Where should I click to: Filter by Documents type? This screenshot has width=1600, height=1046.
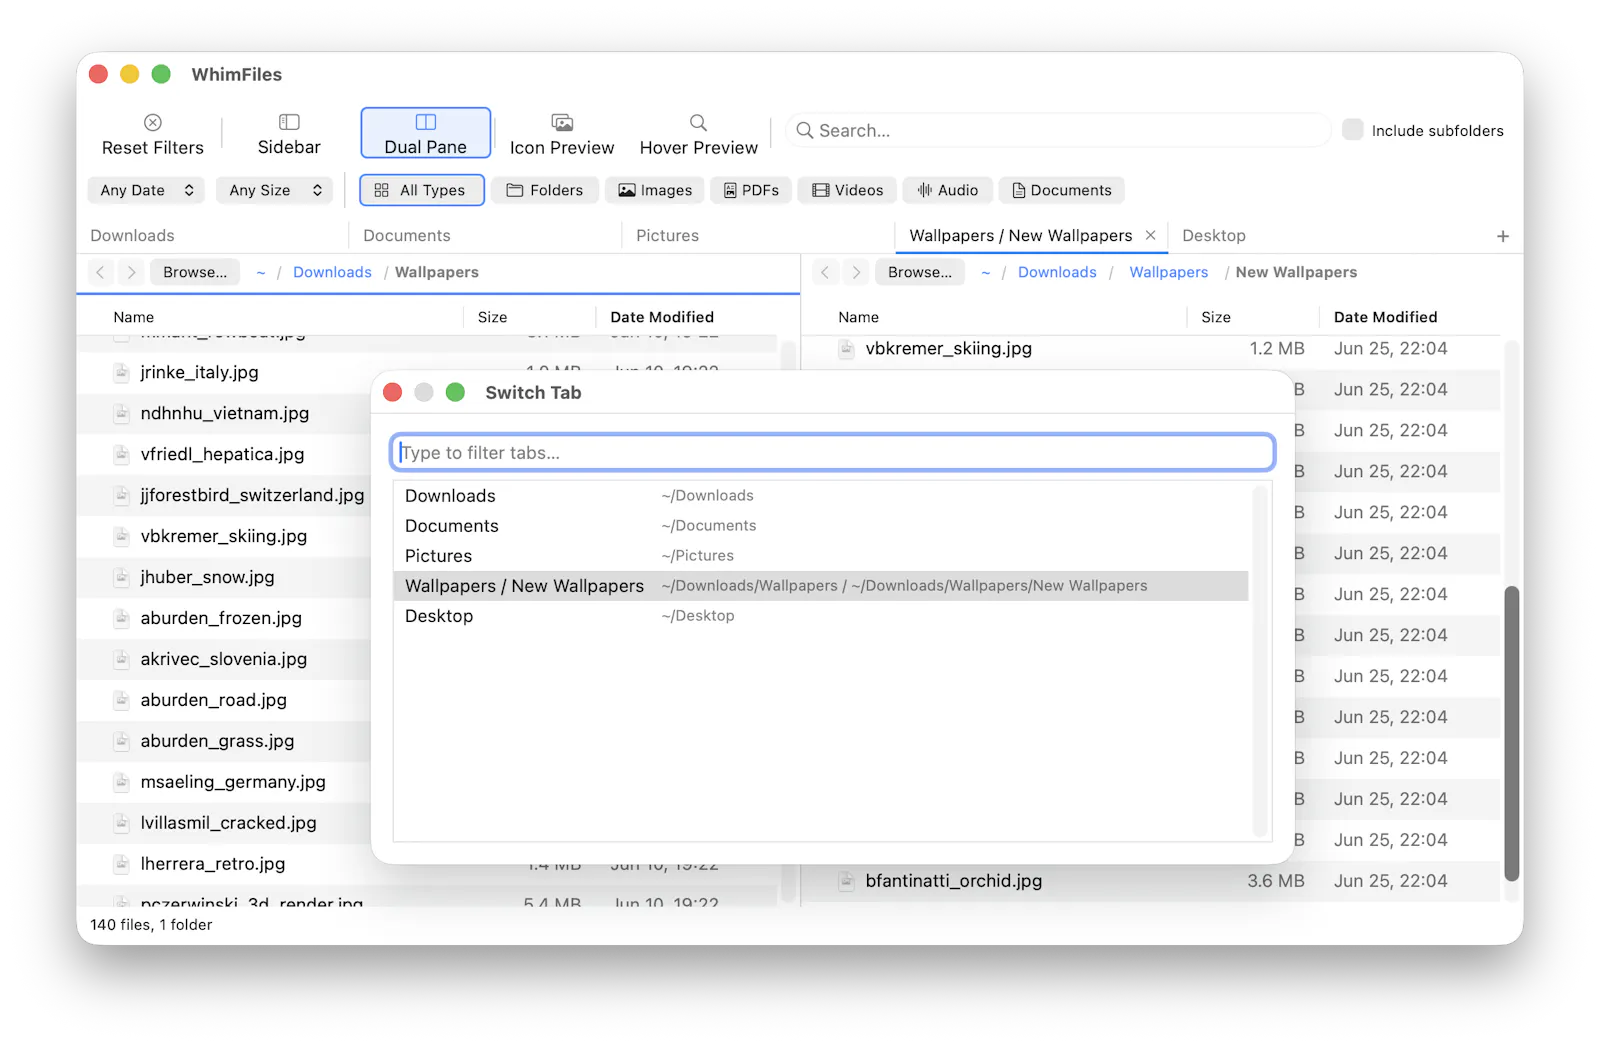click(1061, 190)
